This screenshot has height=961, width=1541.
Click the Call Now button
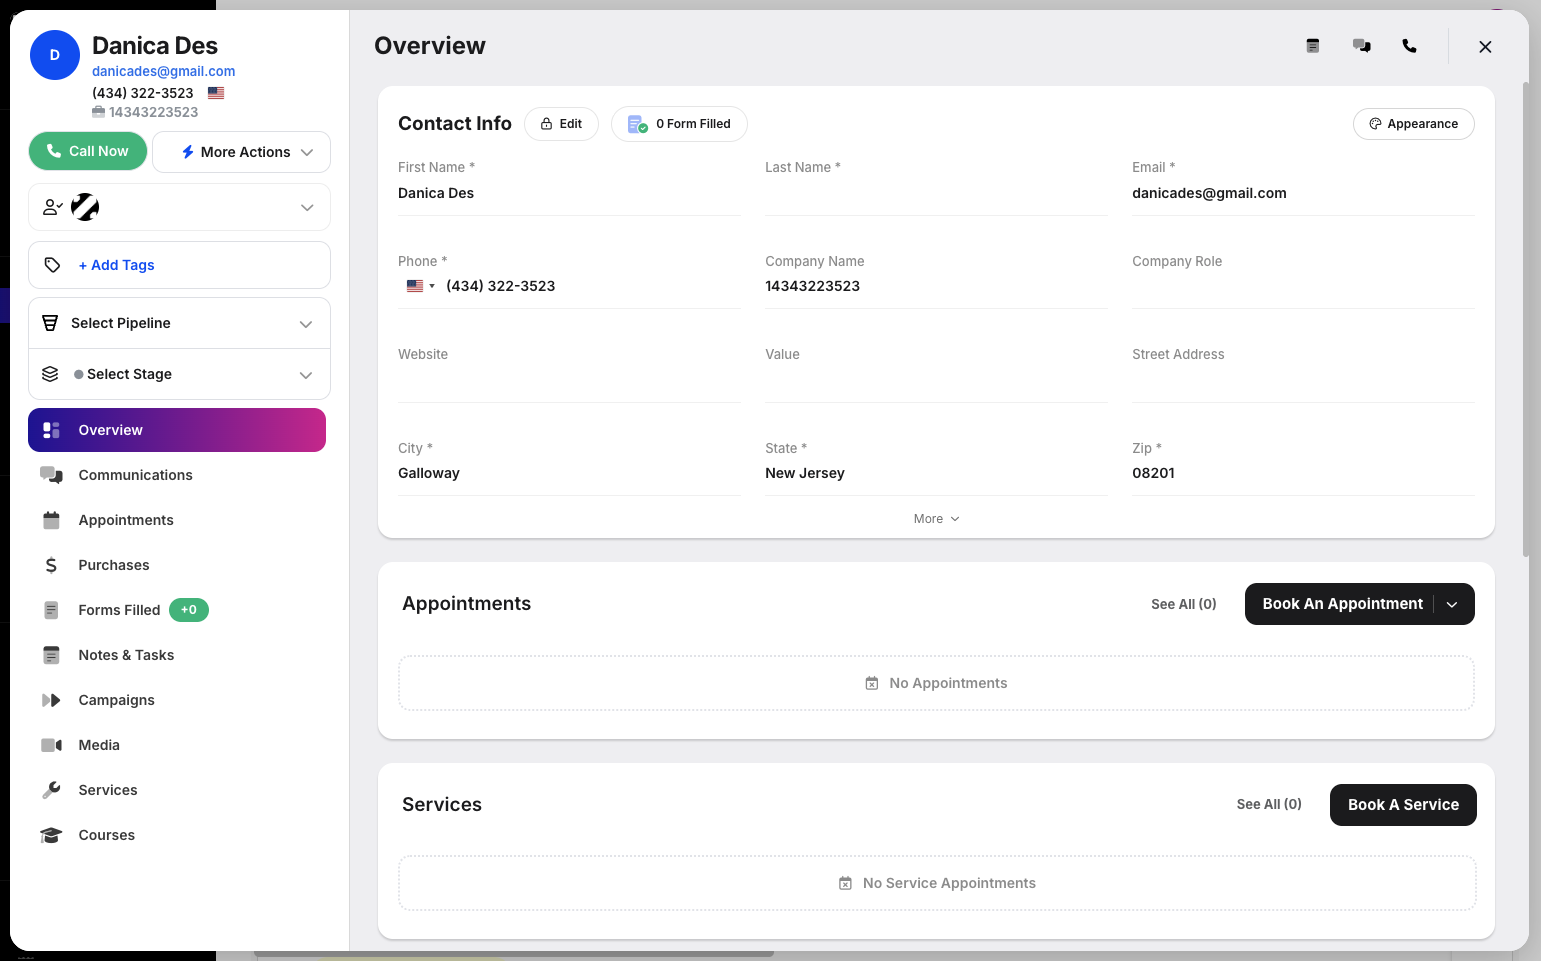click(88, 151)
